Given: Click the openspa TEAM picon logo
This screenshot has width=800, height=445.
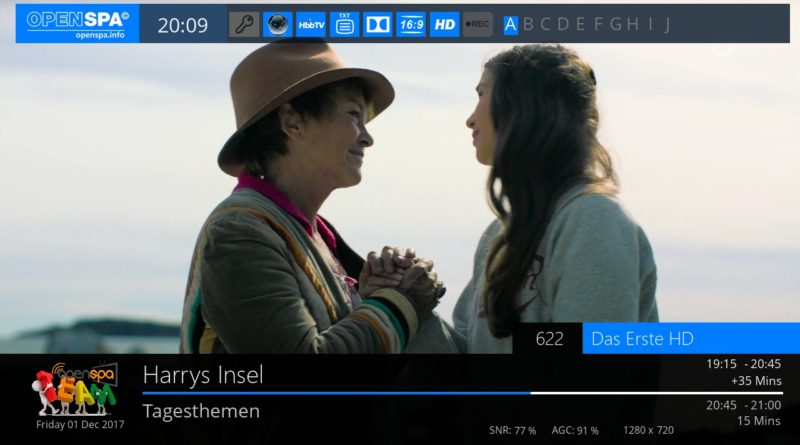Looking at the screenshot, I should 78,389.
